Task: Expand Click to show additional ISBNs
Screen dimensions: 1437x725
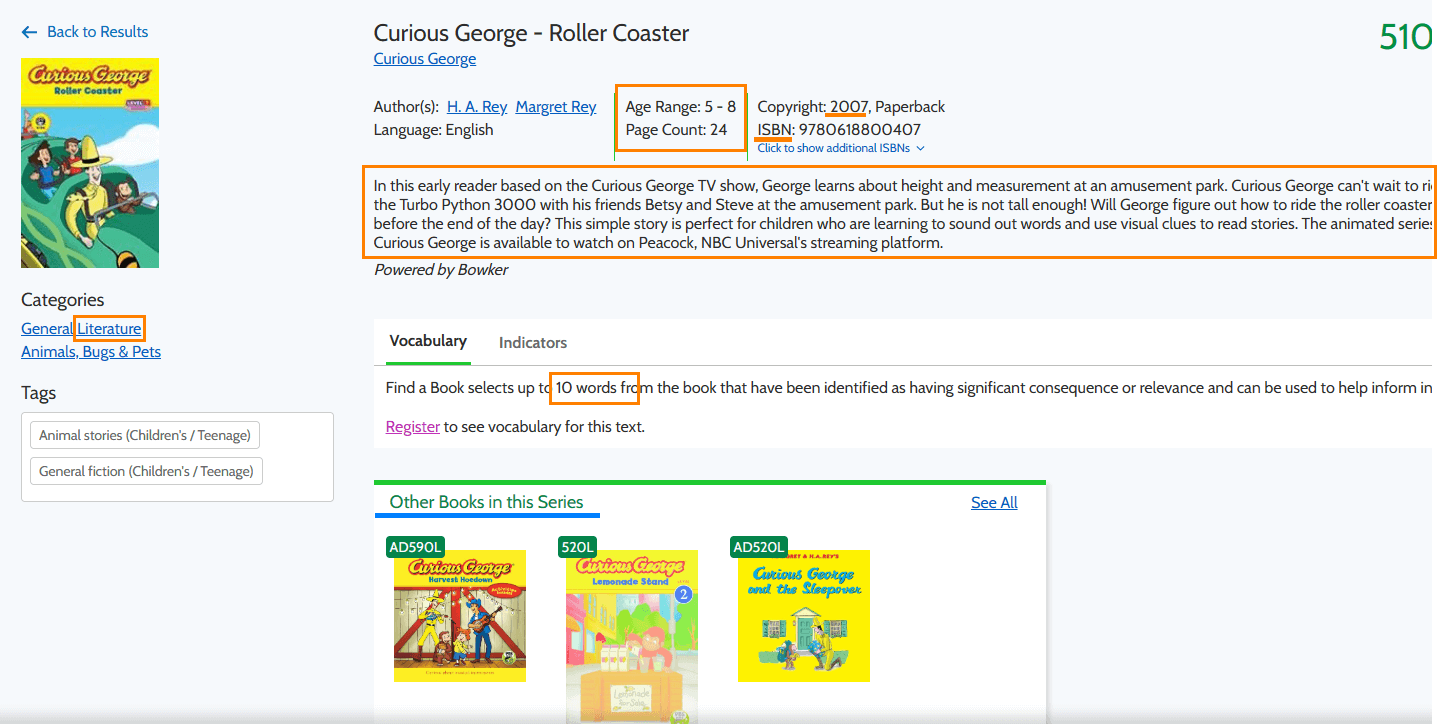Action: pos(834,148)
